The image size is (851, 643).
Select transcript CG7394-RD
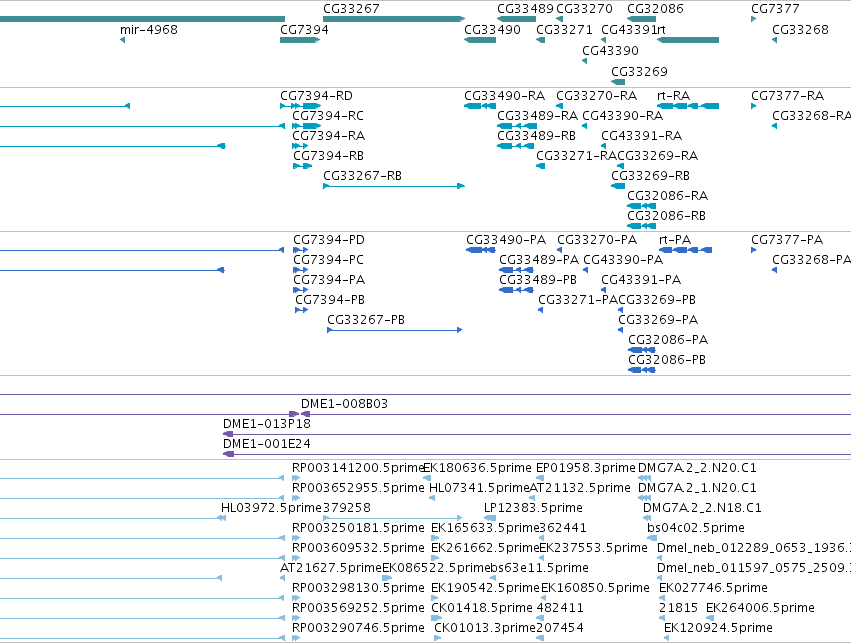pos(316,96)
